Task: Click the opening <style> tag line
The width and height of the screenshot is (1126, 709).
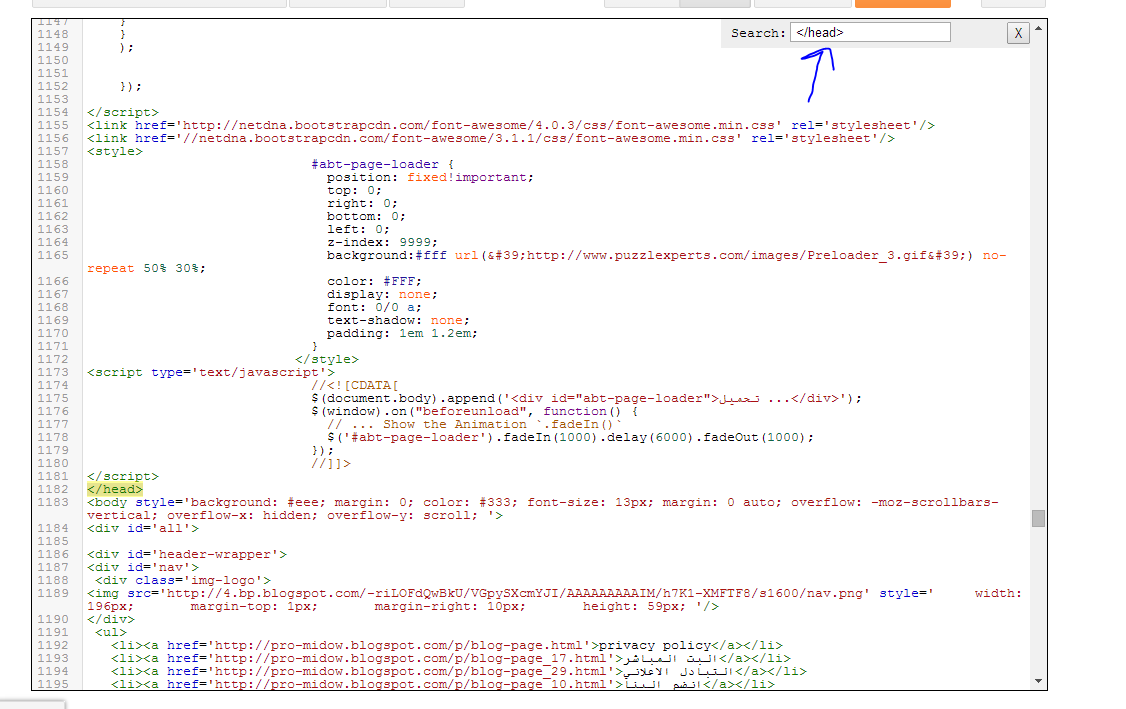Action: pos(115,152)
